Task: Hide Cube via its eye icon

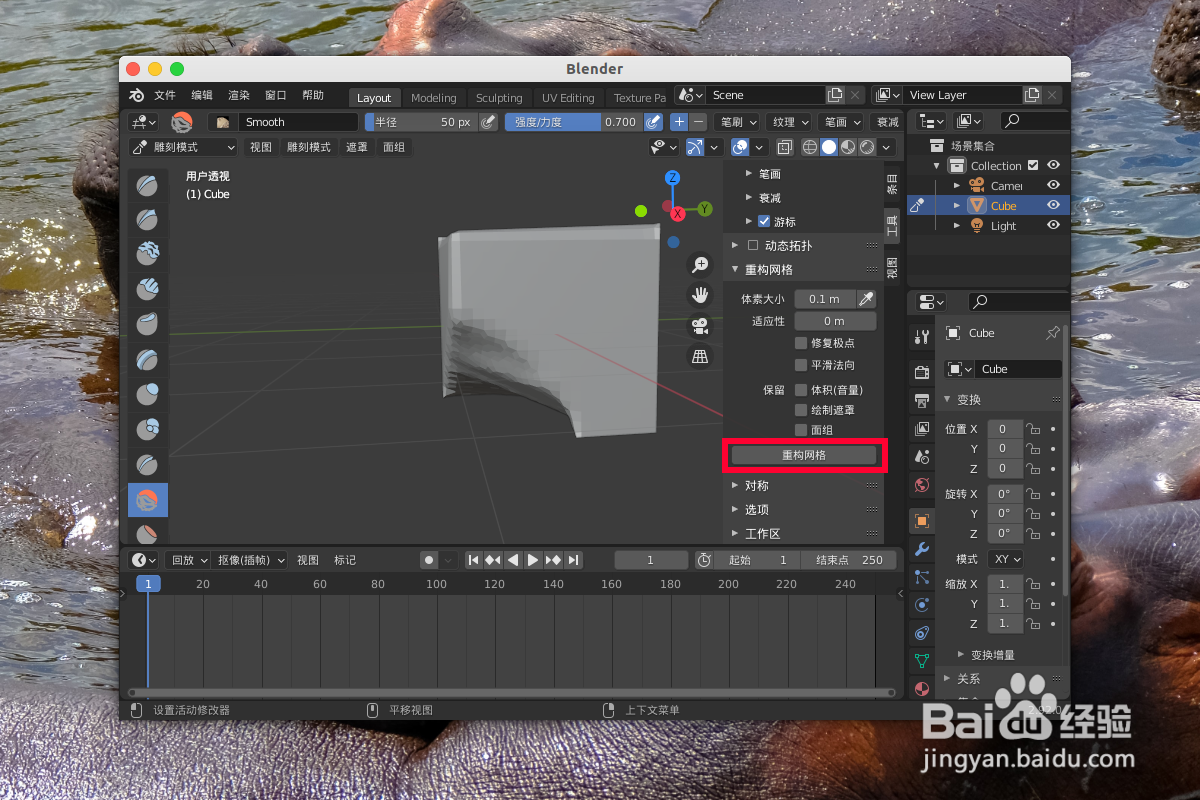Action: pyautogui.click(x=1053, y=205)
